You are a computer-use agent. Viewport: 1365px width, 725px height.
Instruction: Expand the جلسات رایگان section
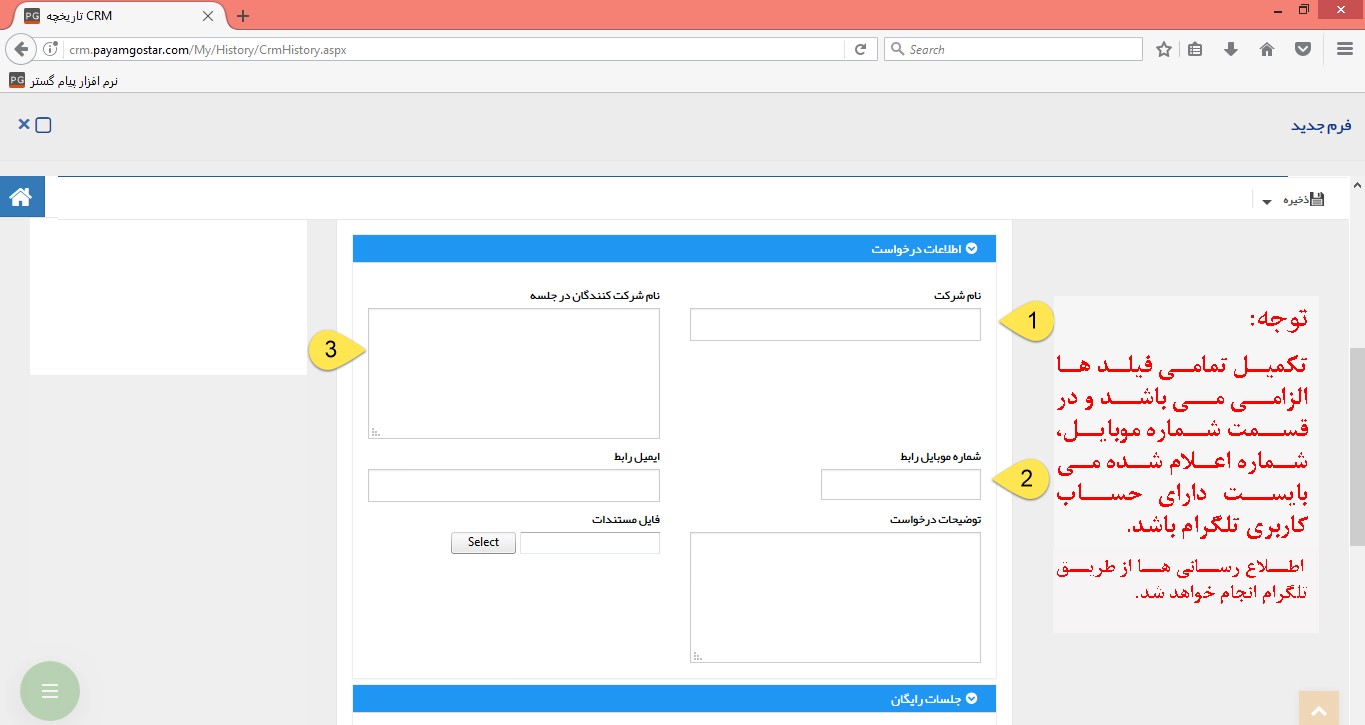(971, 698)
